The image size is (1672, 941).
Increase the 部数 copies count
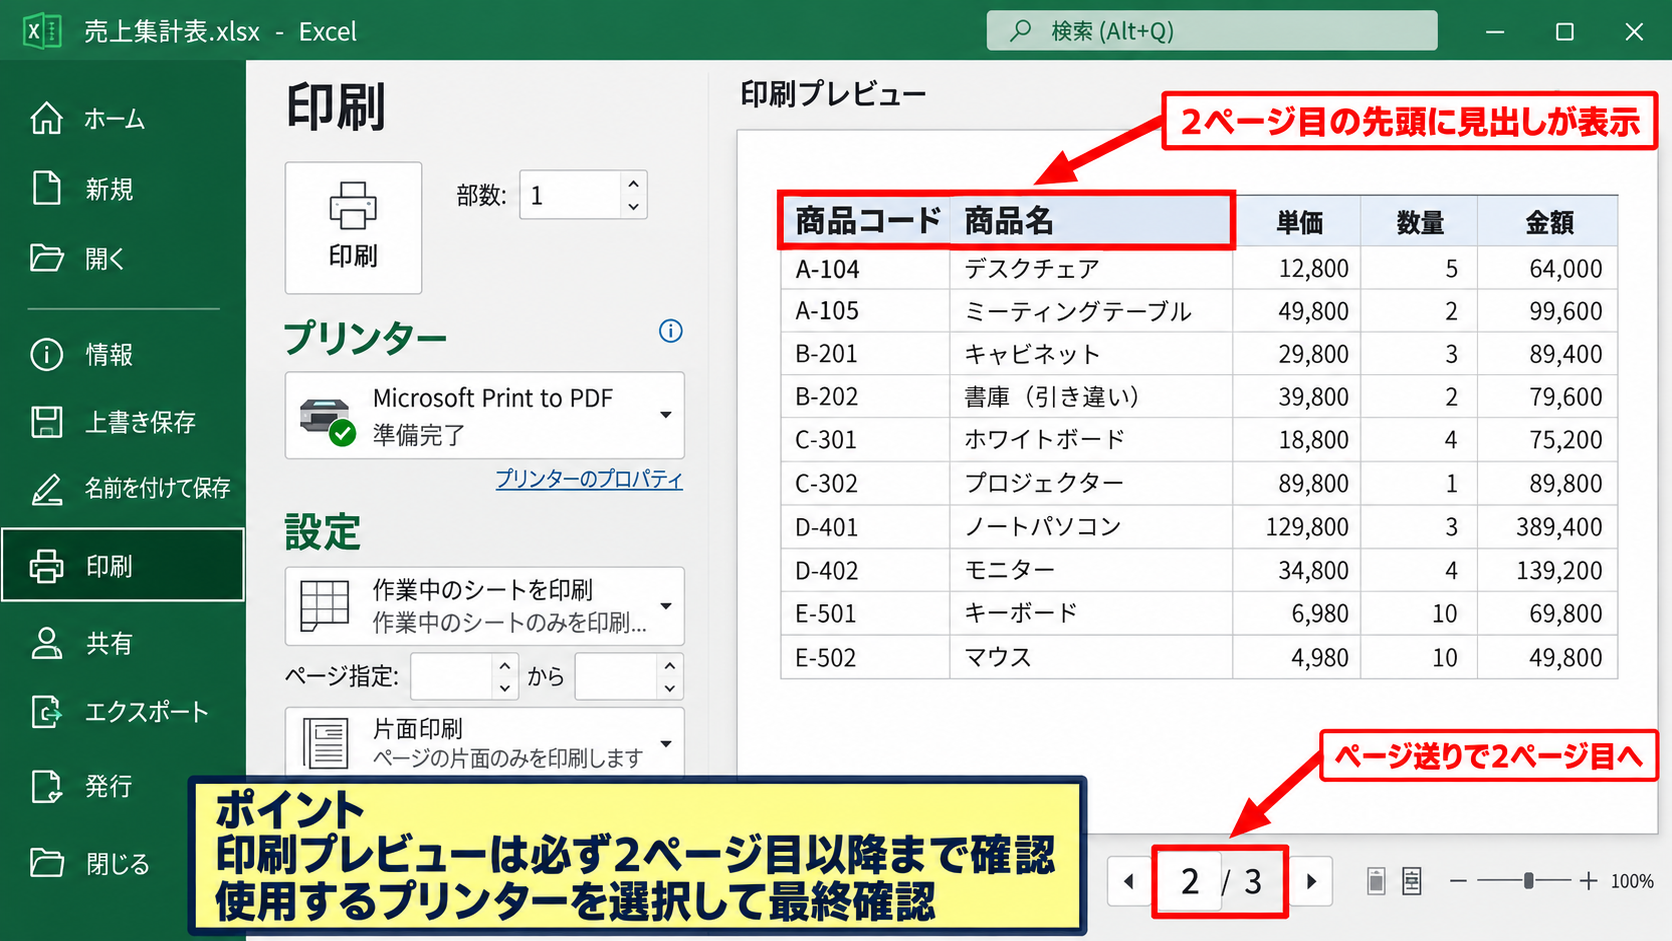[633, 184]
